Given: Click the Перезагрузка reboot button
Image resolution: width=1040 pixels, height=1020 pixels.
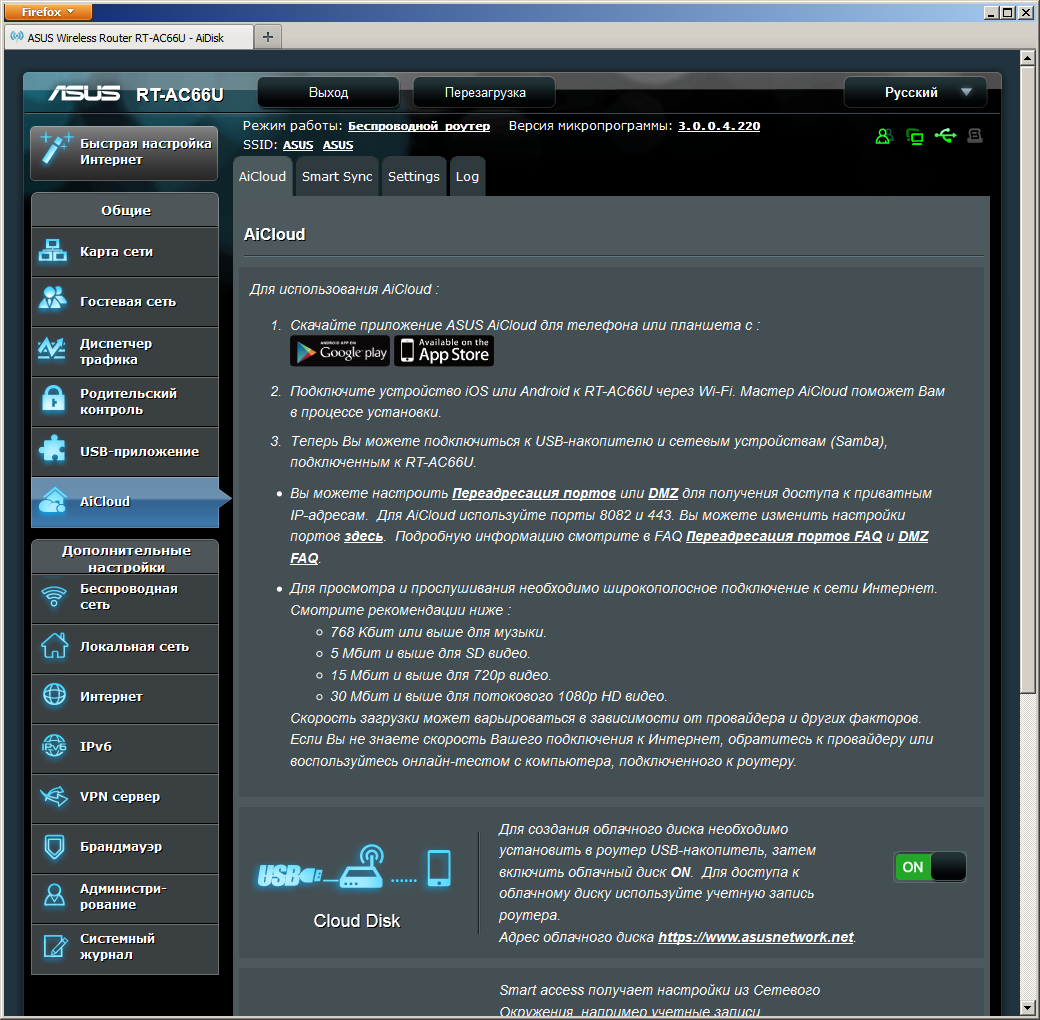Looking at the screenshot, I should coord(485,92).
